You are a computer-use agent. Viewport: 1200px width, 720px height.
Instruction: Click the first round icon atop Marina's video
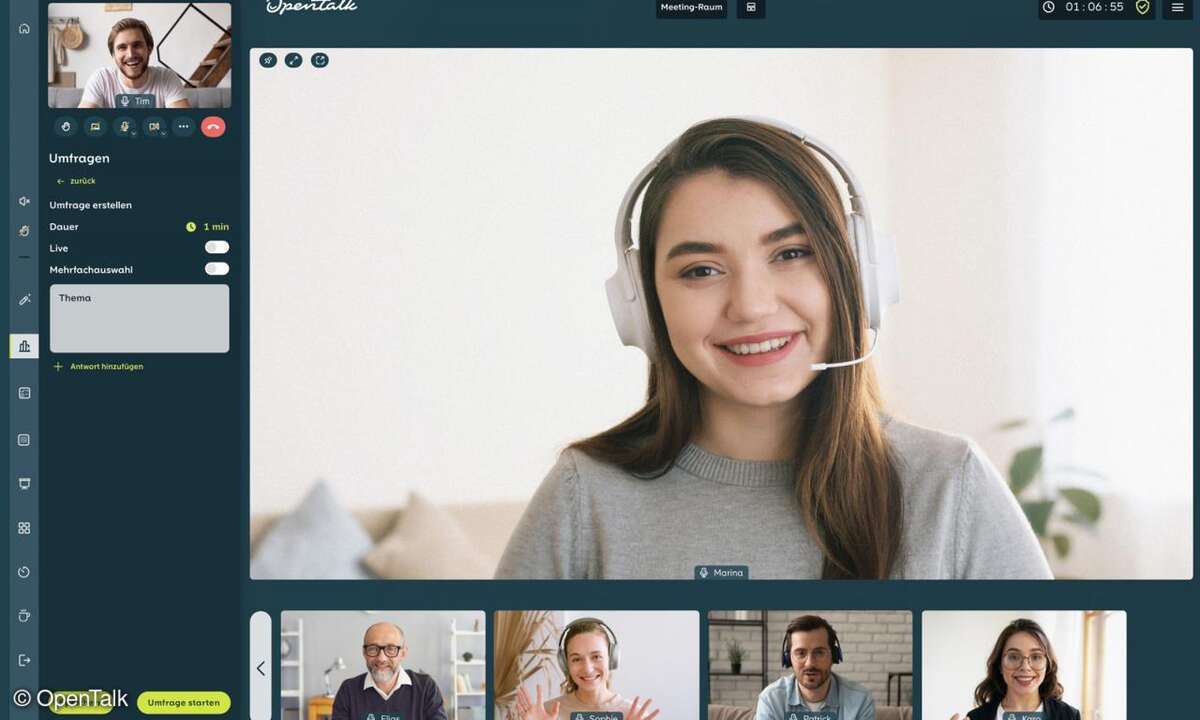268,60
